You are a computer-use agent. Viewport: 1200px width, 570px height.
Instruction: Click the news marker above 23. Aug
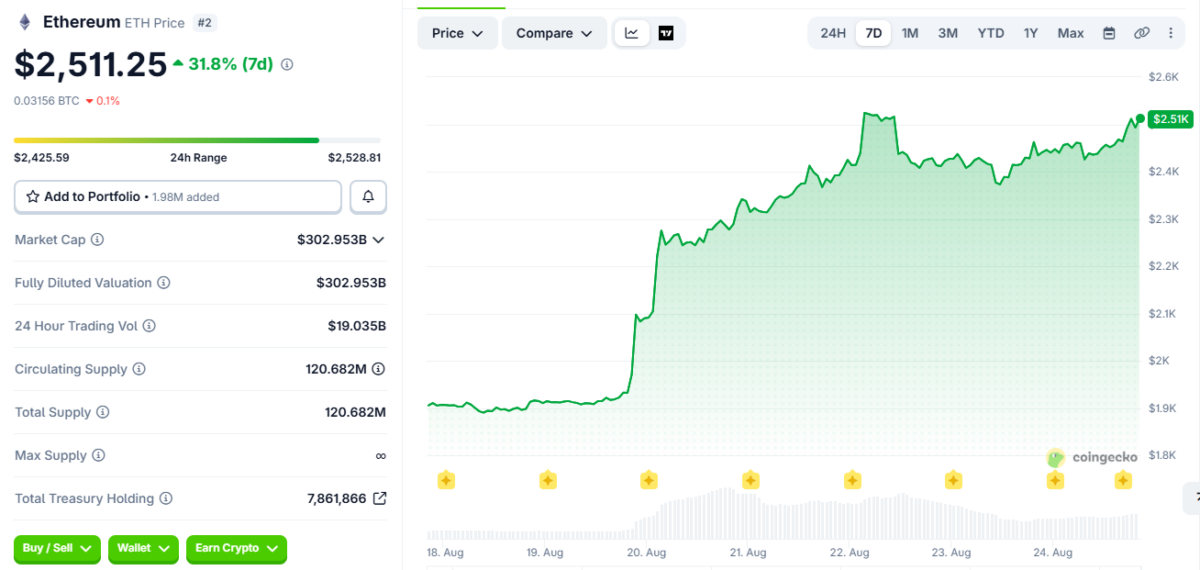point(953,481)
